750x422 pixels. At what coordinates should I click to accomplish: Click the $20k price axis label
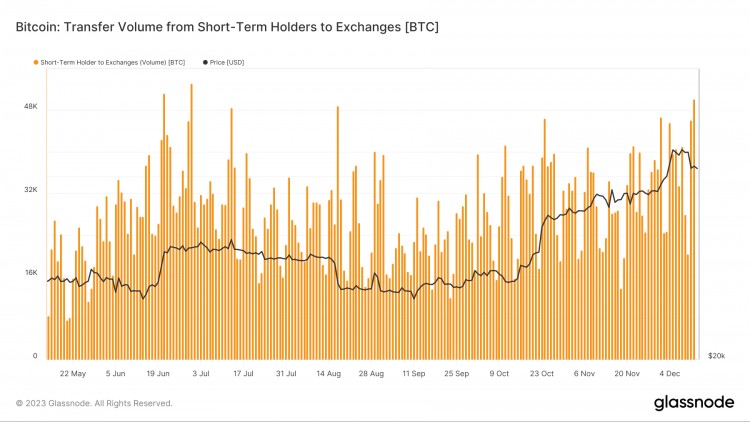pyautogui.click(x=717, y=355)
